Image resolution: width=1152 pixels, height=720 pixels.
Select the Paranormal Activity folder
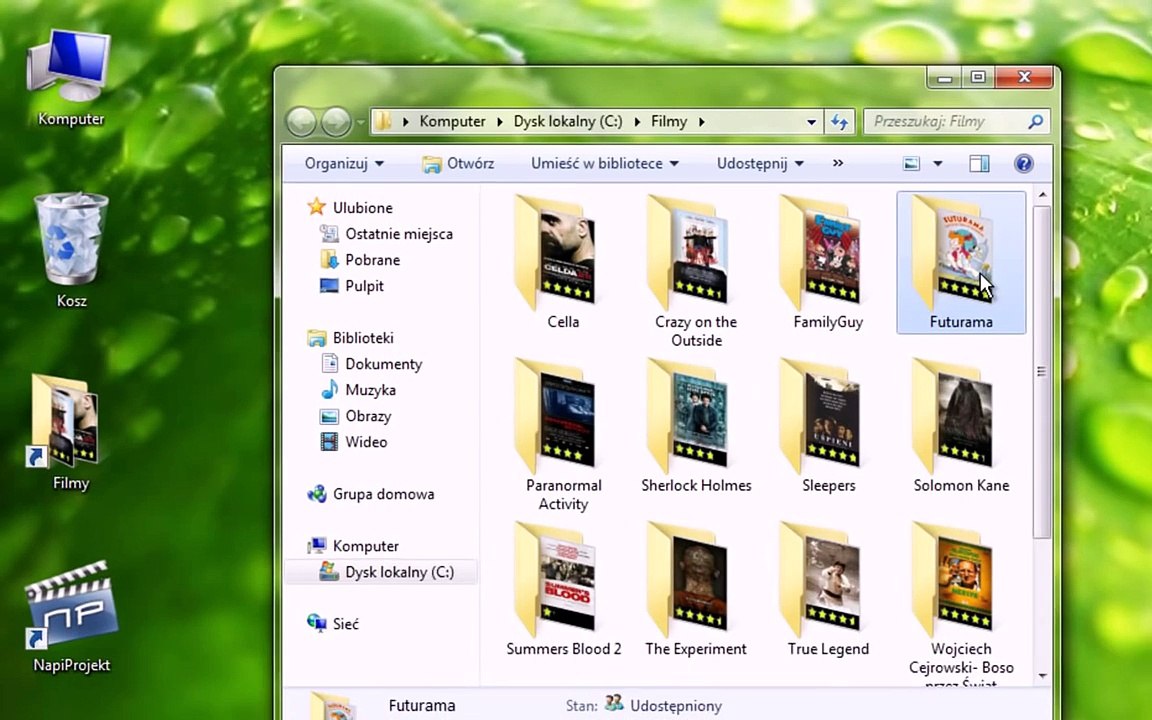coord(563,434)
